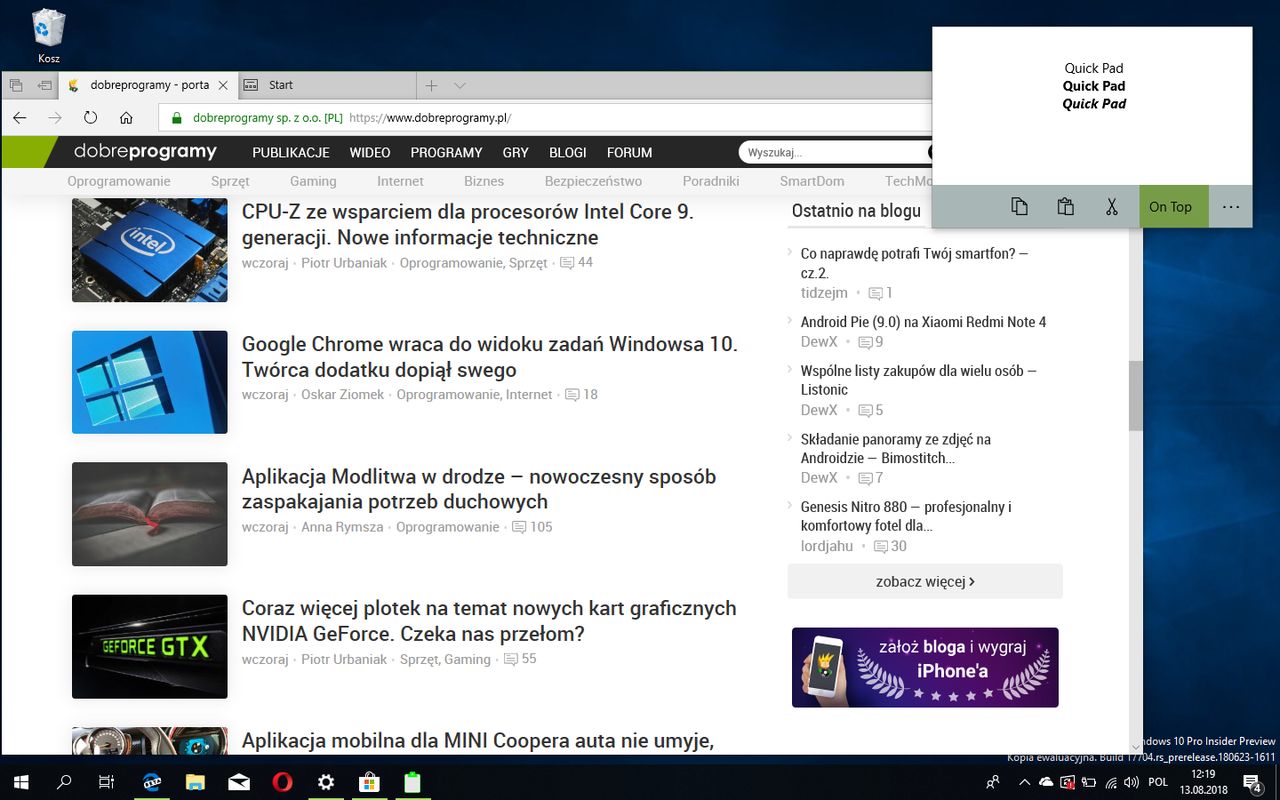The image size is (1280, 800).
Task: Open Microsoft Store from the taskbar
Action: [370, 782]
